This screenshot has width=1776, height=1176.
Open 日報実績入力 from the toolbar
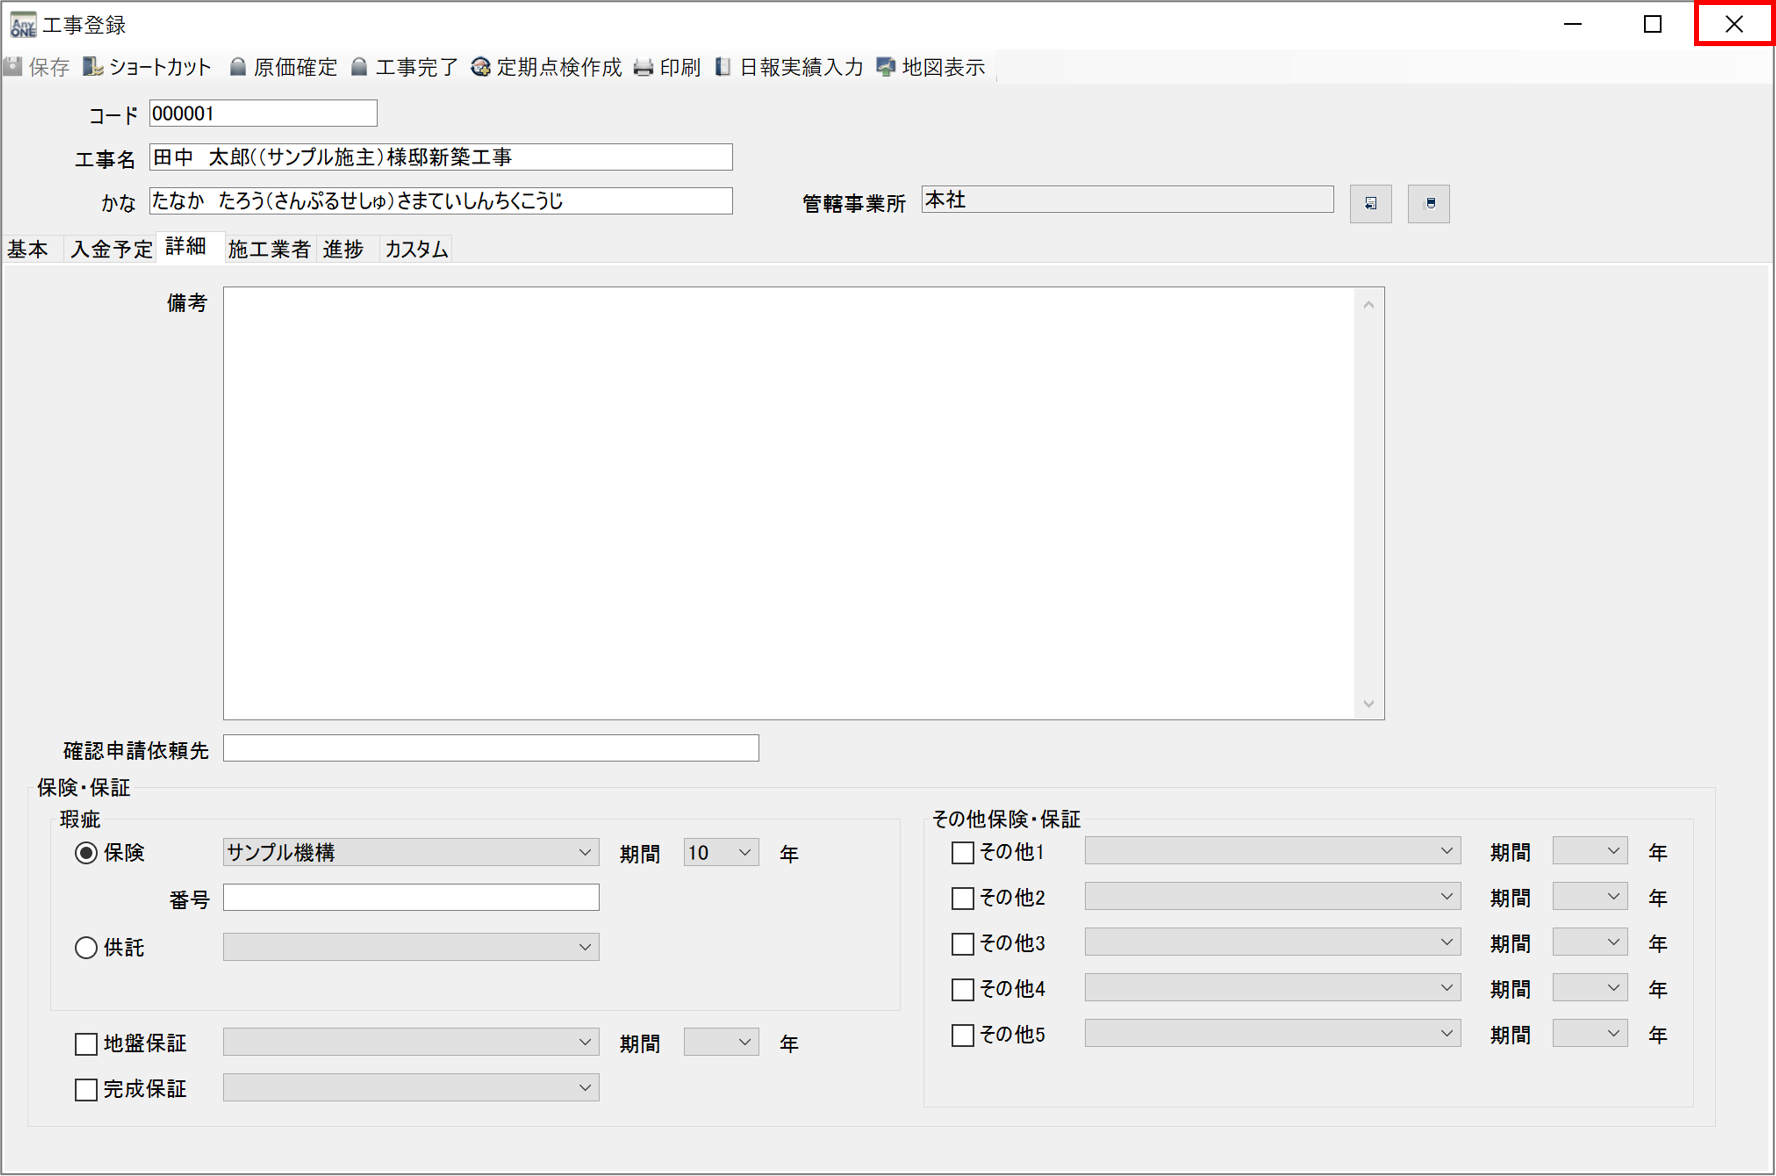click(723, 67)
